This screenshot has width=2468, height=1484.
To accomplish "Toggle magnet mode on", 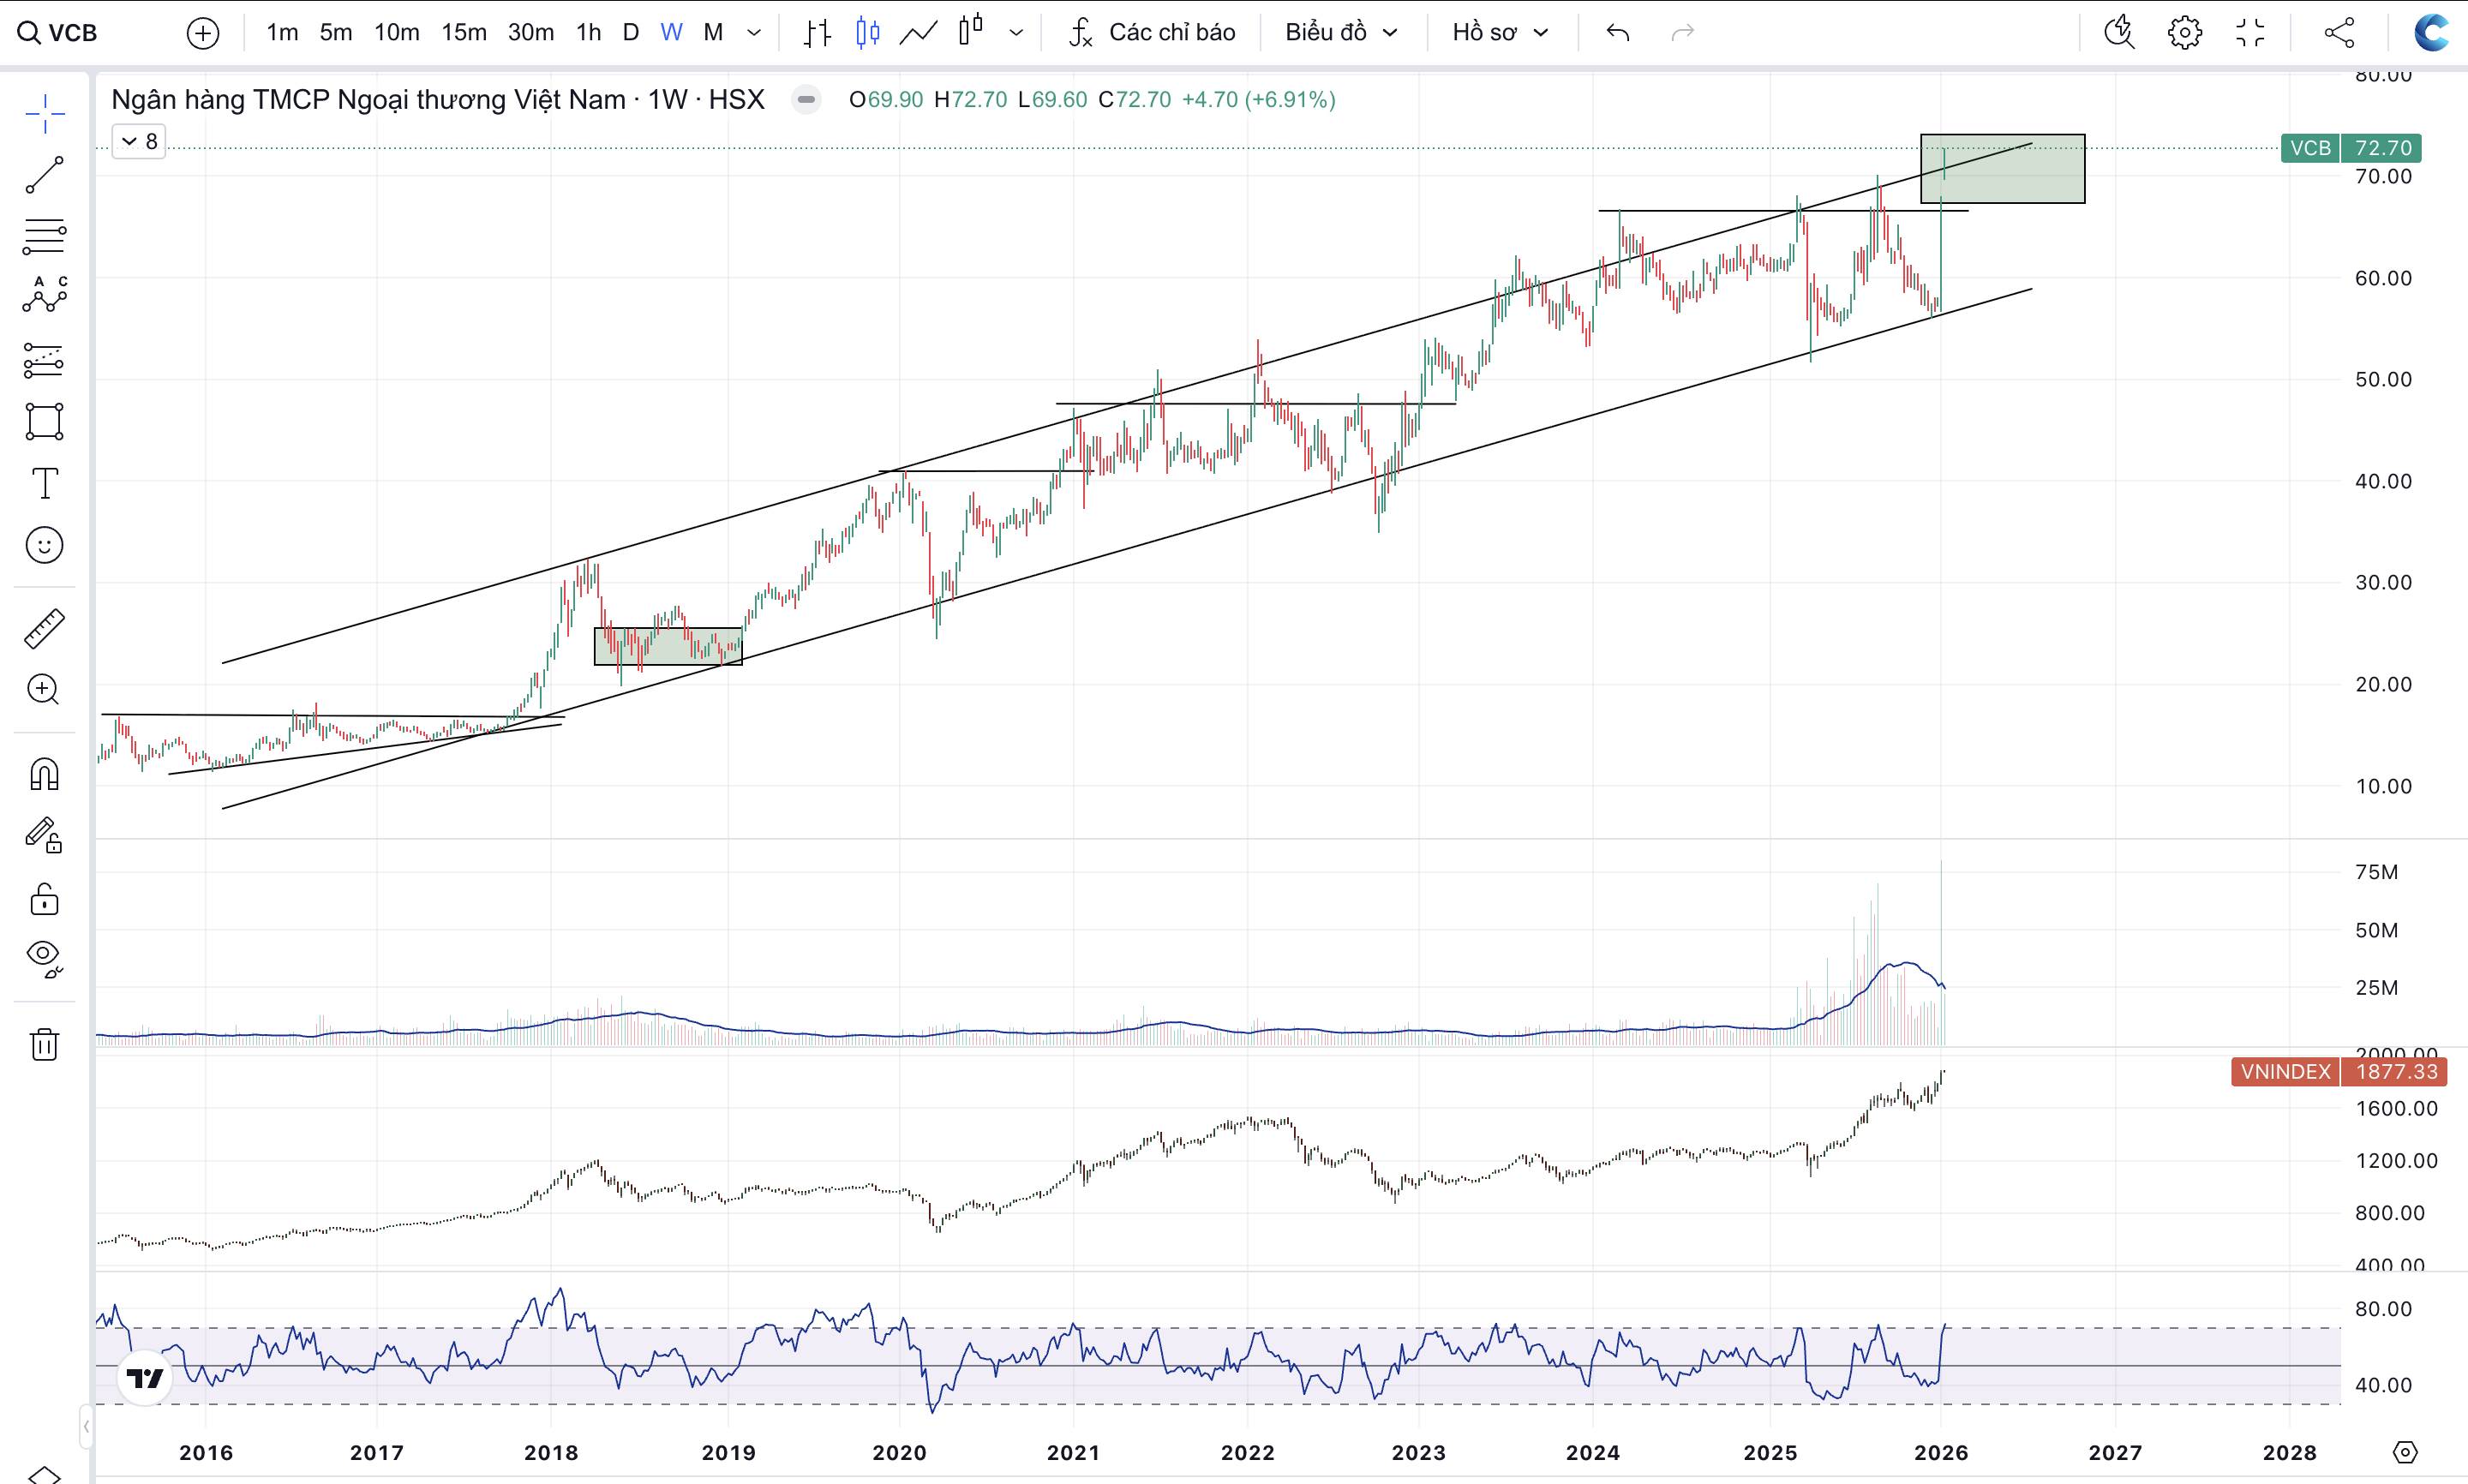I will [x=44, y=775].
